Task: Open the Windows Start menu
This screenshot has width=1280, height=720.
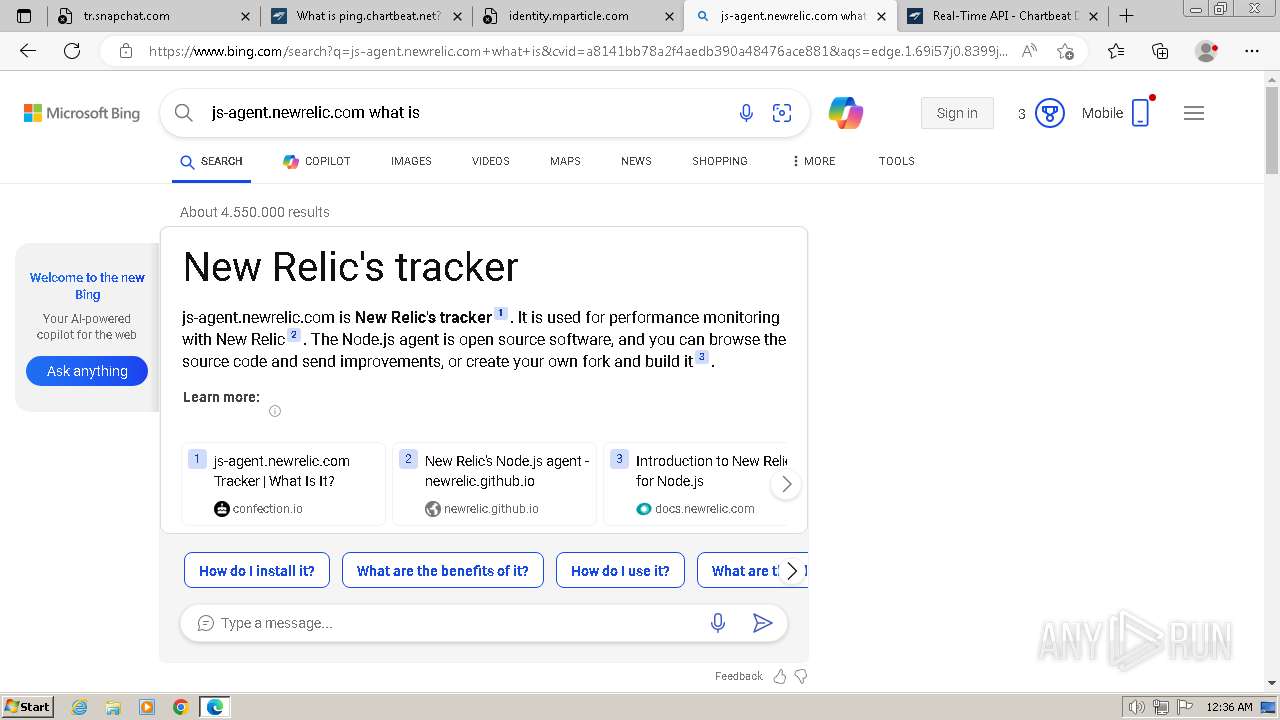Action: 27,707
